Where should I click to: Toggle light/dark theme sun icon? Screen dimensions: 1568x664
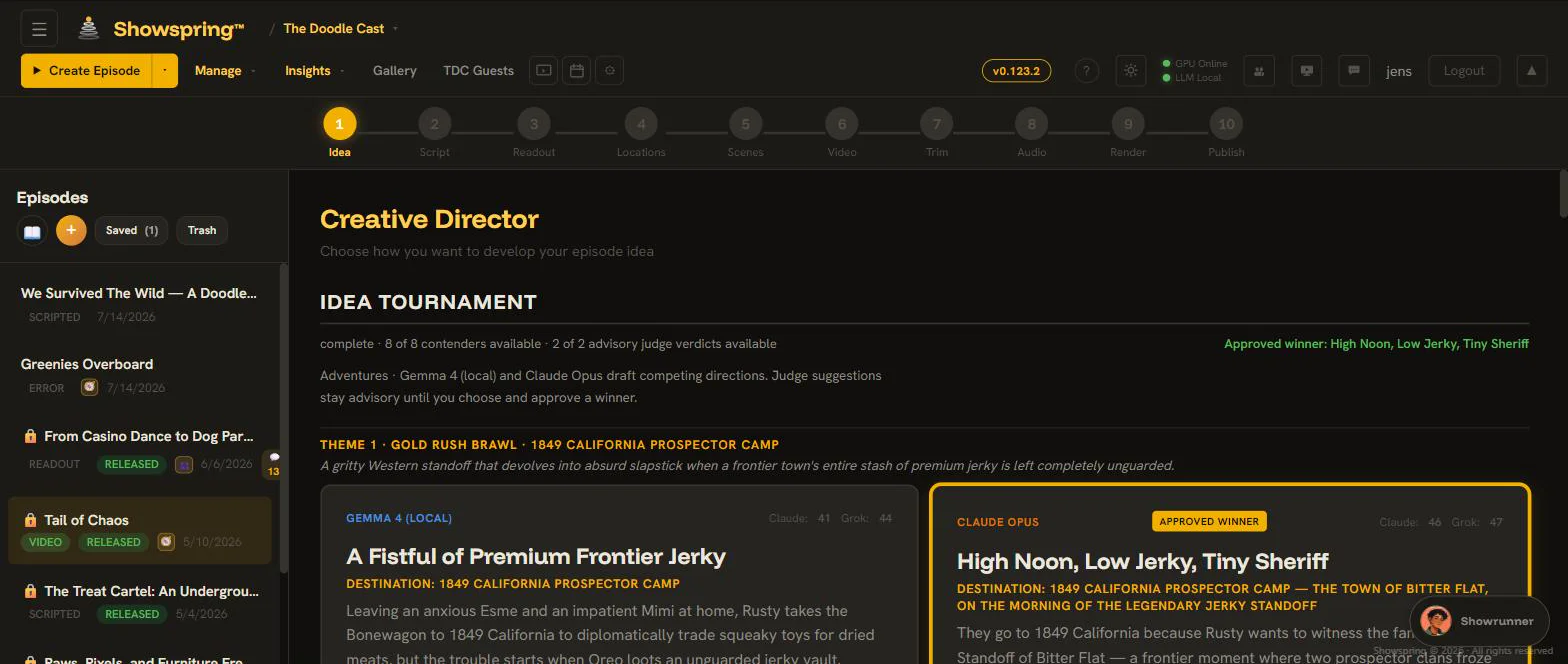(x=1131, y=71)
